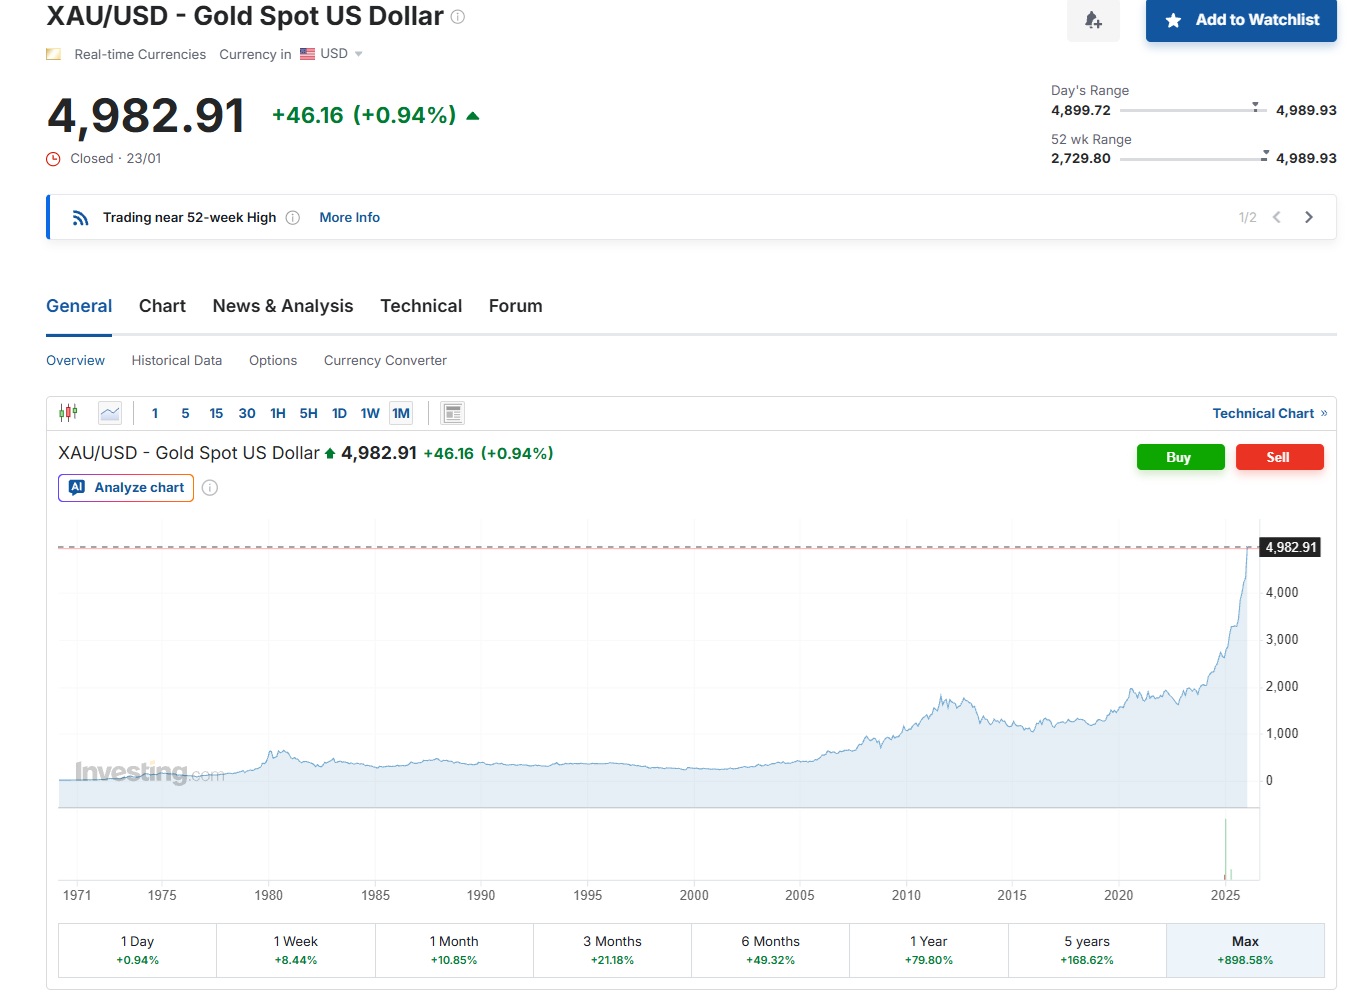Open the More Info link

tap(350, 218)
